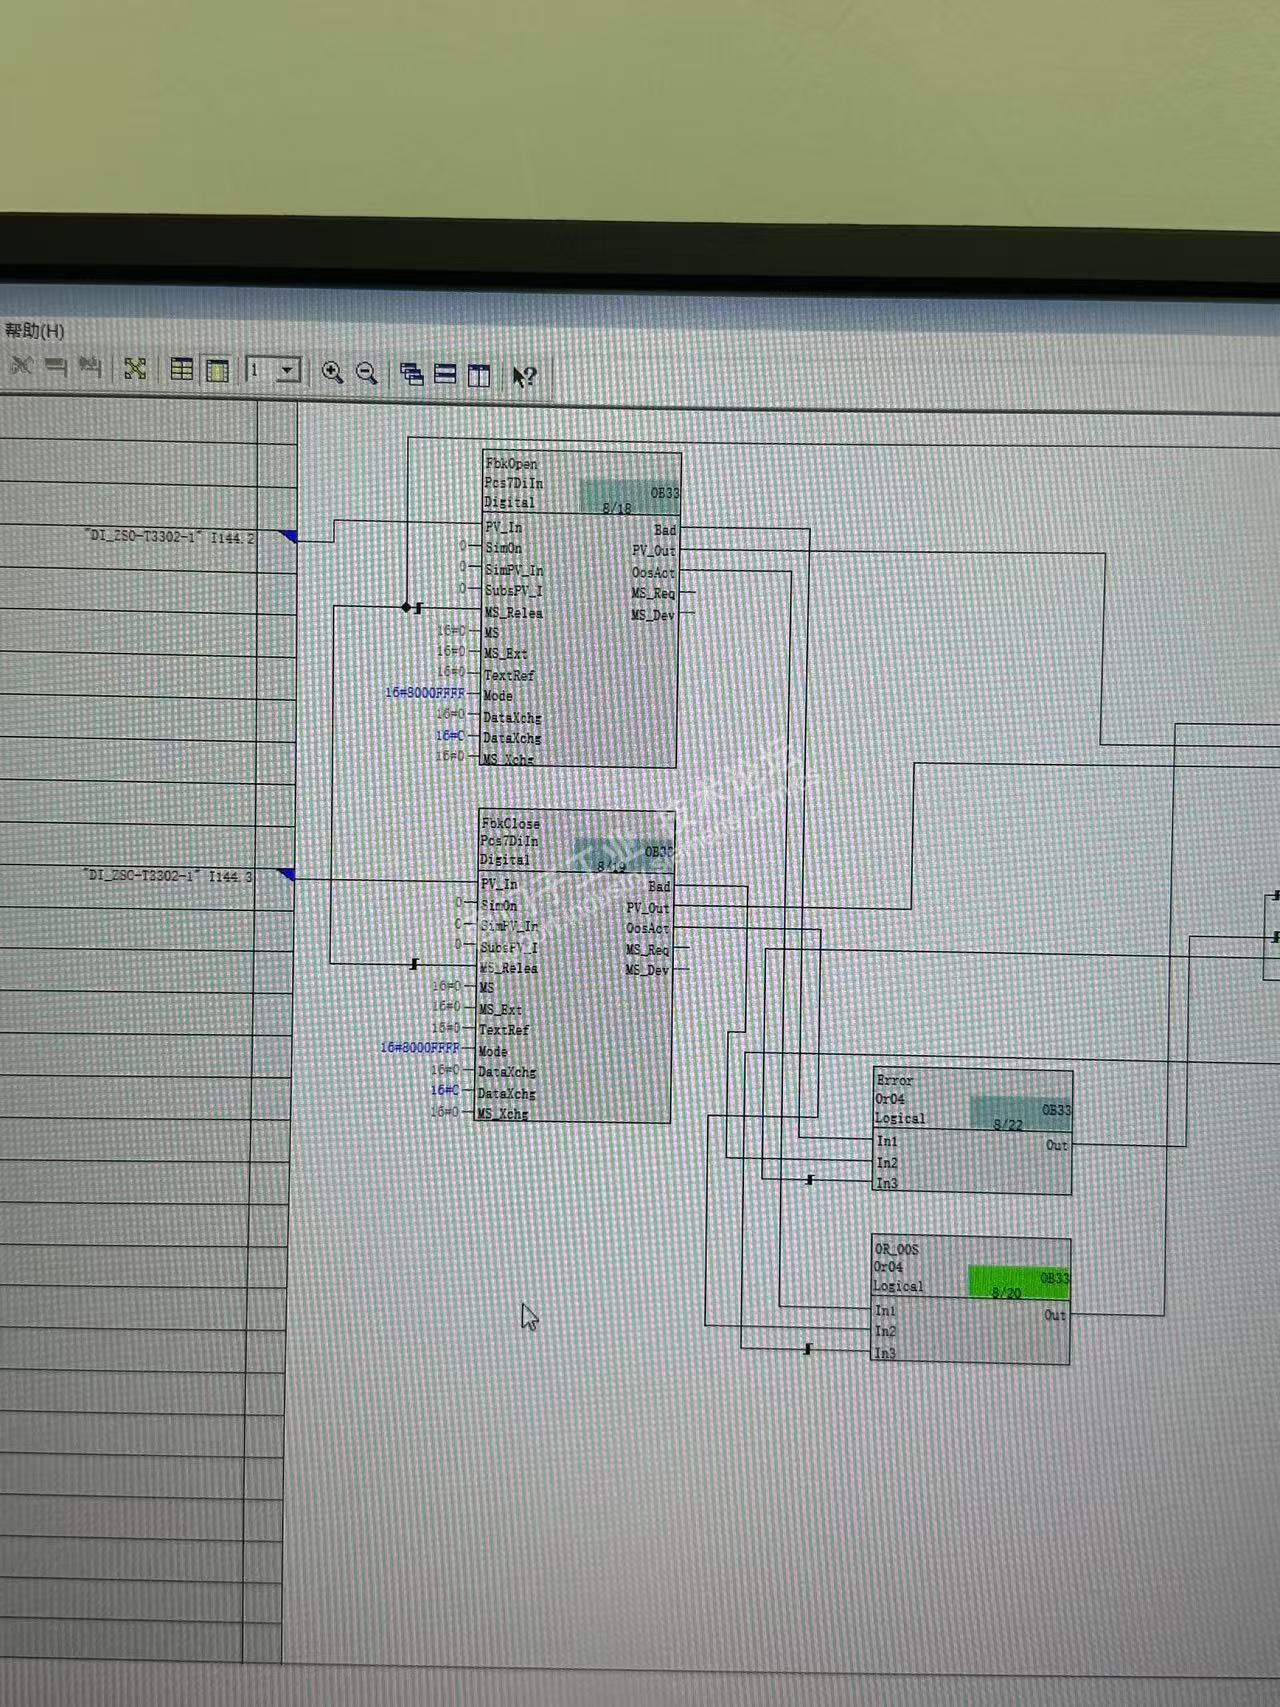Image resolution: width=1280 pixels, height=1707 pixels.
Task: Click the teal runtime field of Error block
Action: [1021, 1114]
